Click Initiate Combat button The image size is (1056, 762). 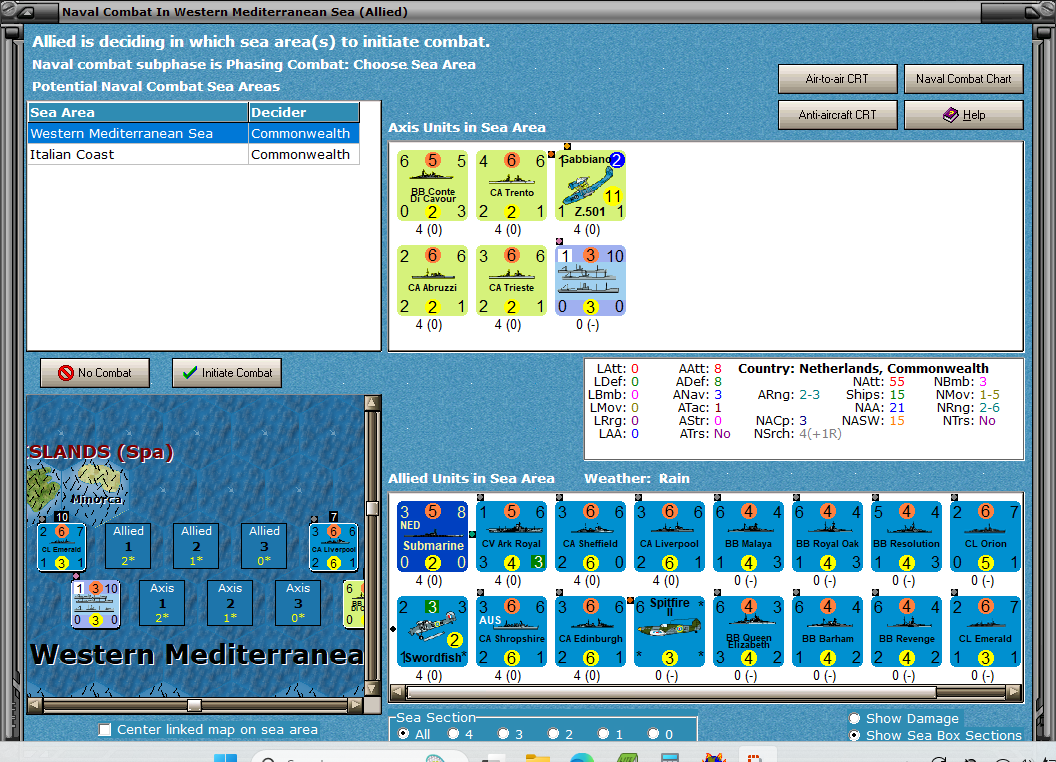coord(227,373)
